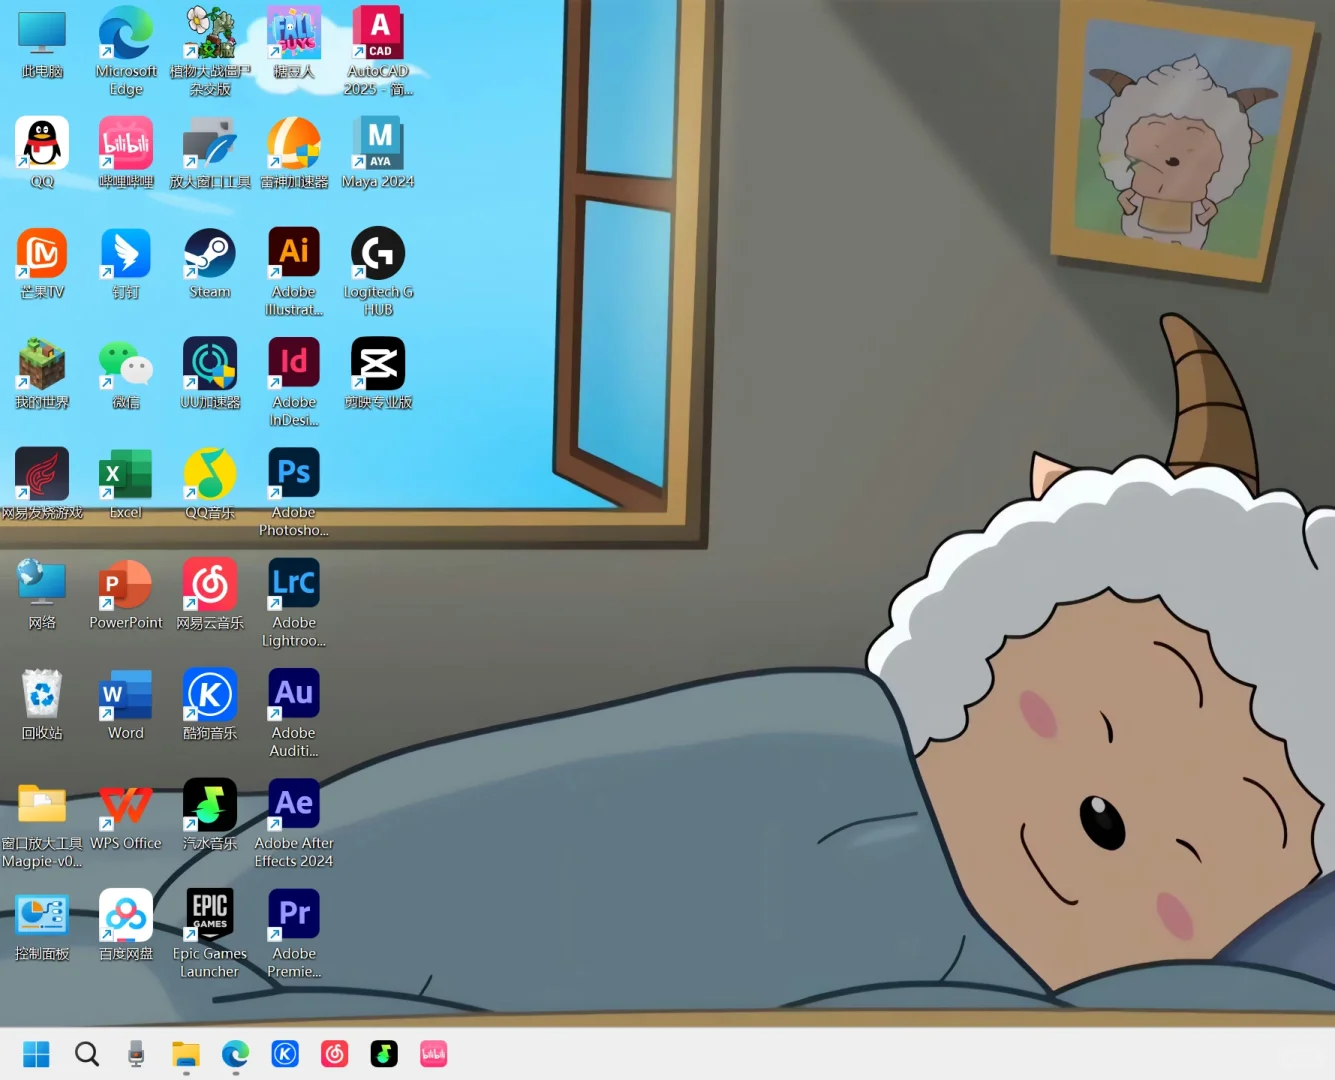Image resolution: width=1335 pixels, height=1080 pixels.
Task: Click the blue K 酷狗 taskbar icon
Action: (285, 1054)
